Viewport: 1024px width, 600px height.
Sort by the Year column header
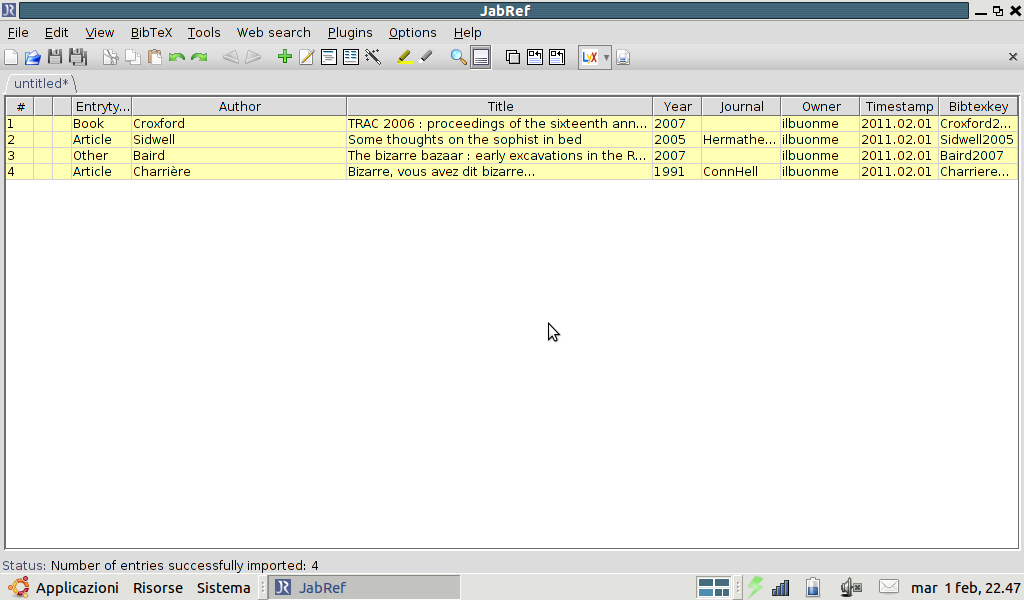[677, 106]
